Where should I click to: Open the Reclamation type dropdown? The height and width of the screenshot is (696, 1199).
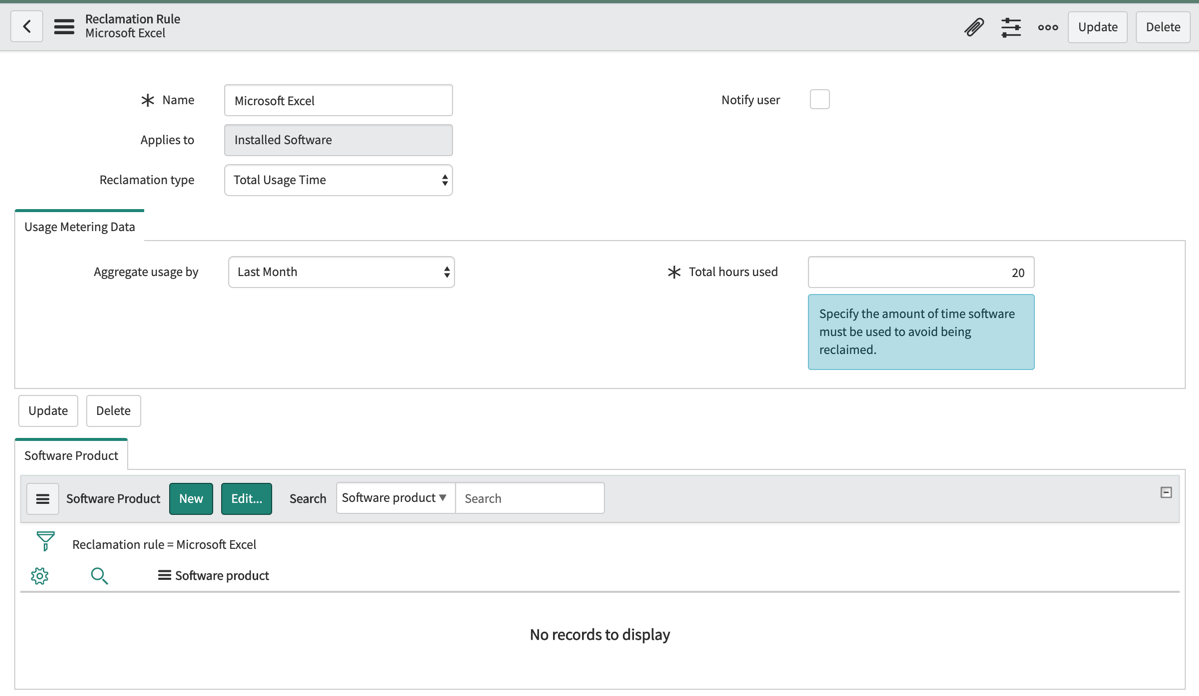click(x=338, y=180)
